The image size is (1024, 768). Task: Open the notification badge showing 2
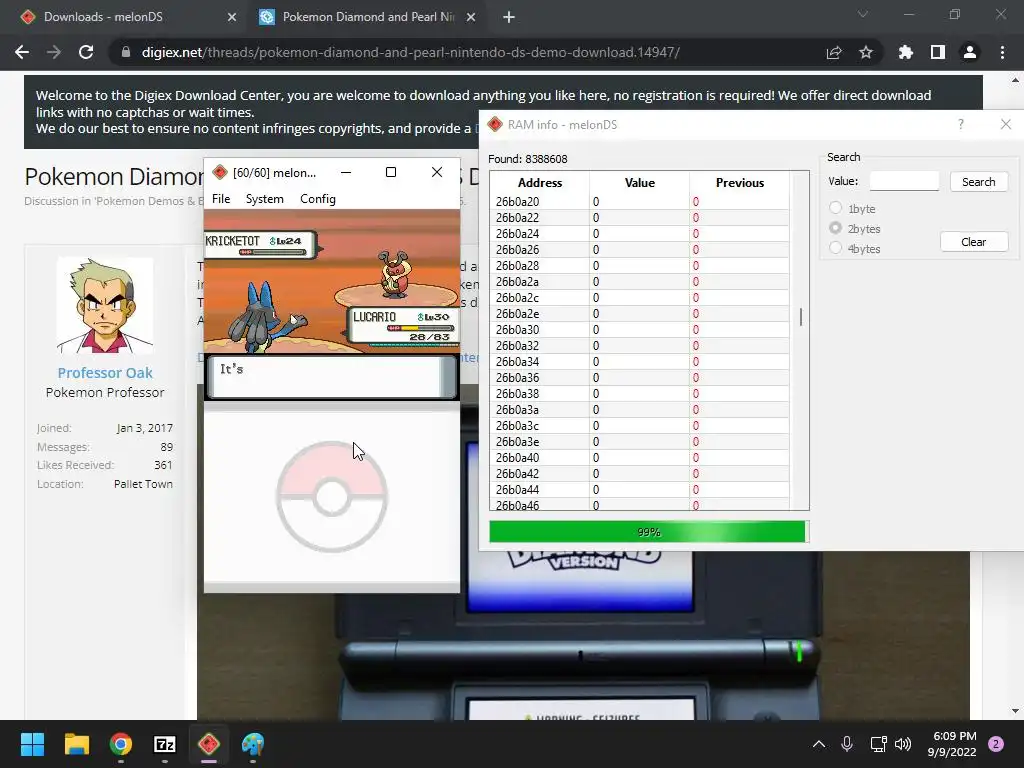[996, 744]
